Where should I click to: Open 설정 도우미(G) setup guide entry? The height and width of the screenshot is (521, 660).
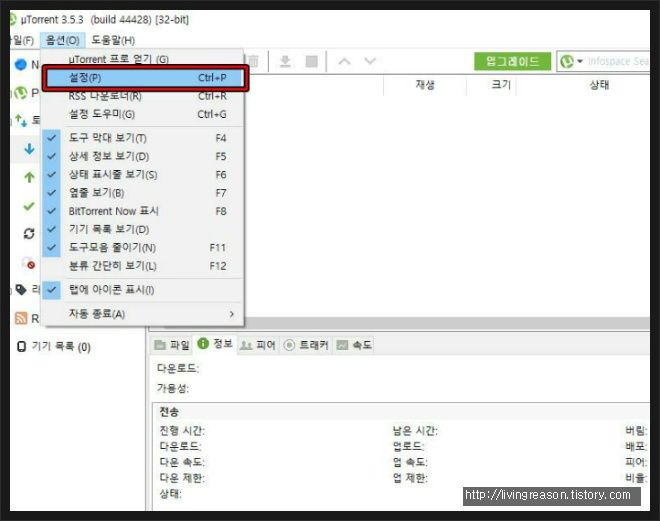point(143,114)
